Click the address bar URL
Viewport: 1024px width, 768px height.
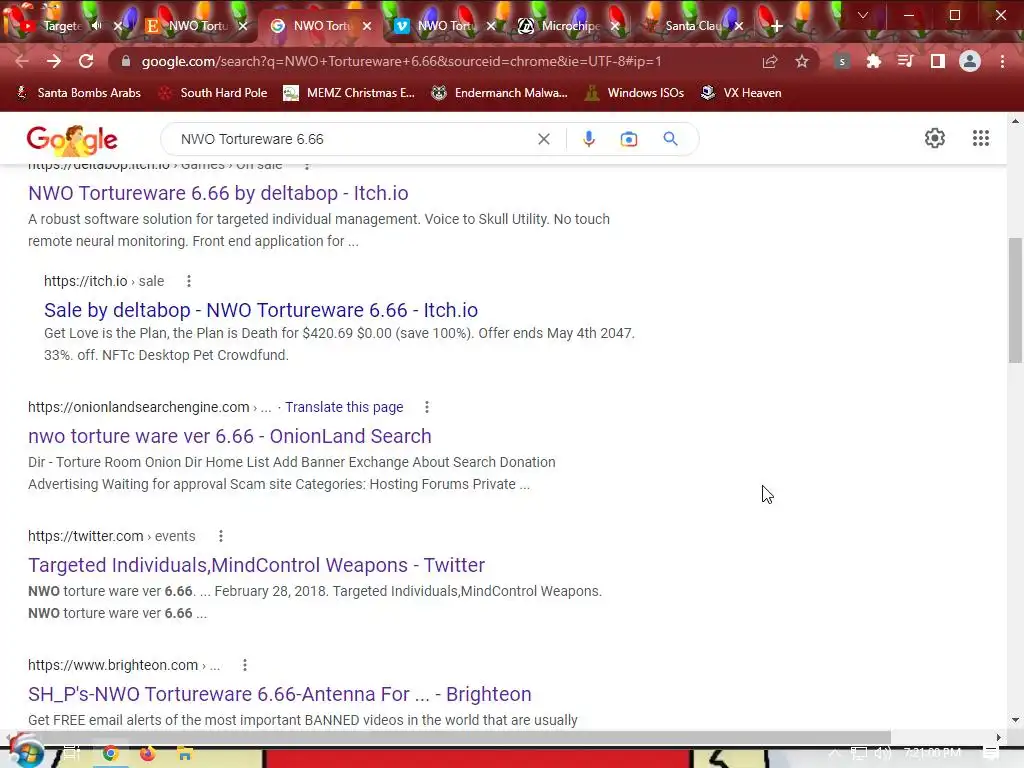(x=401, y=61)
